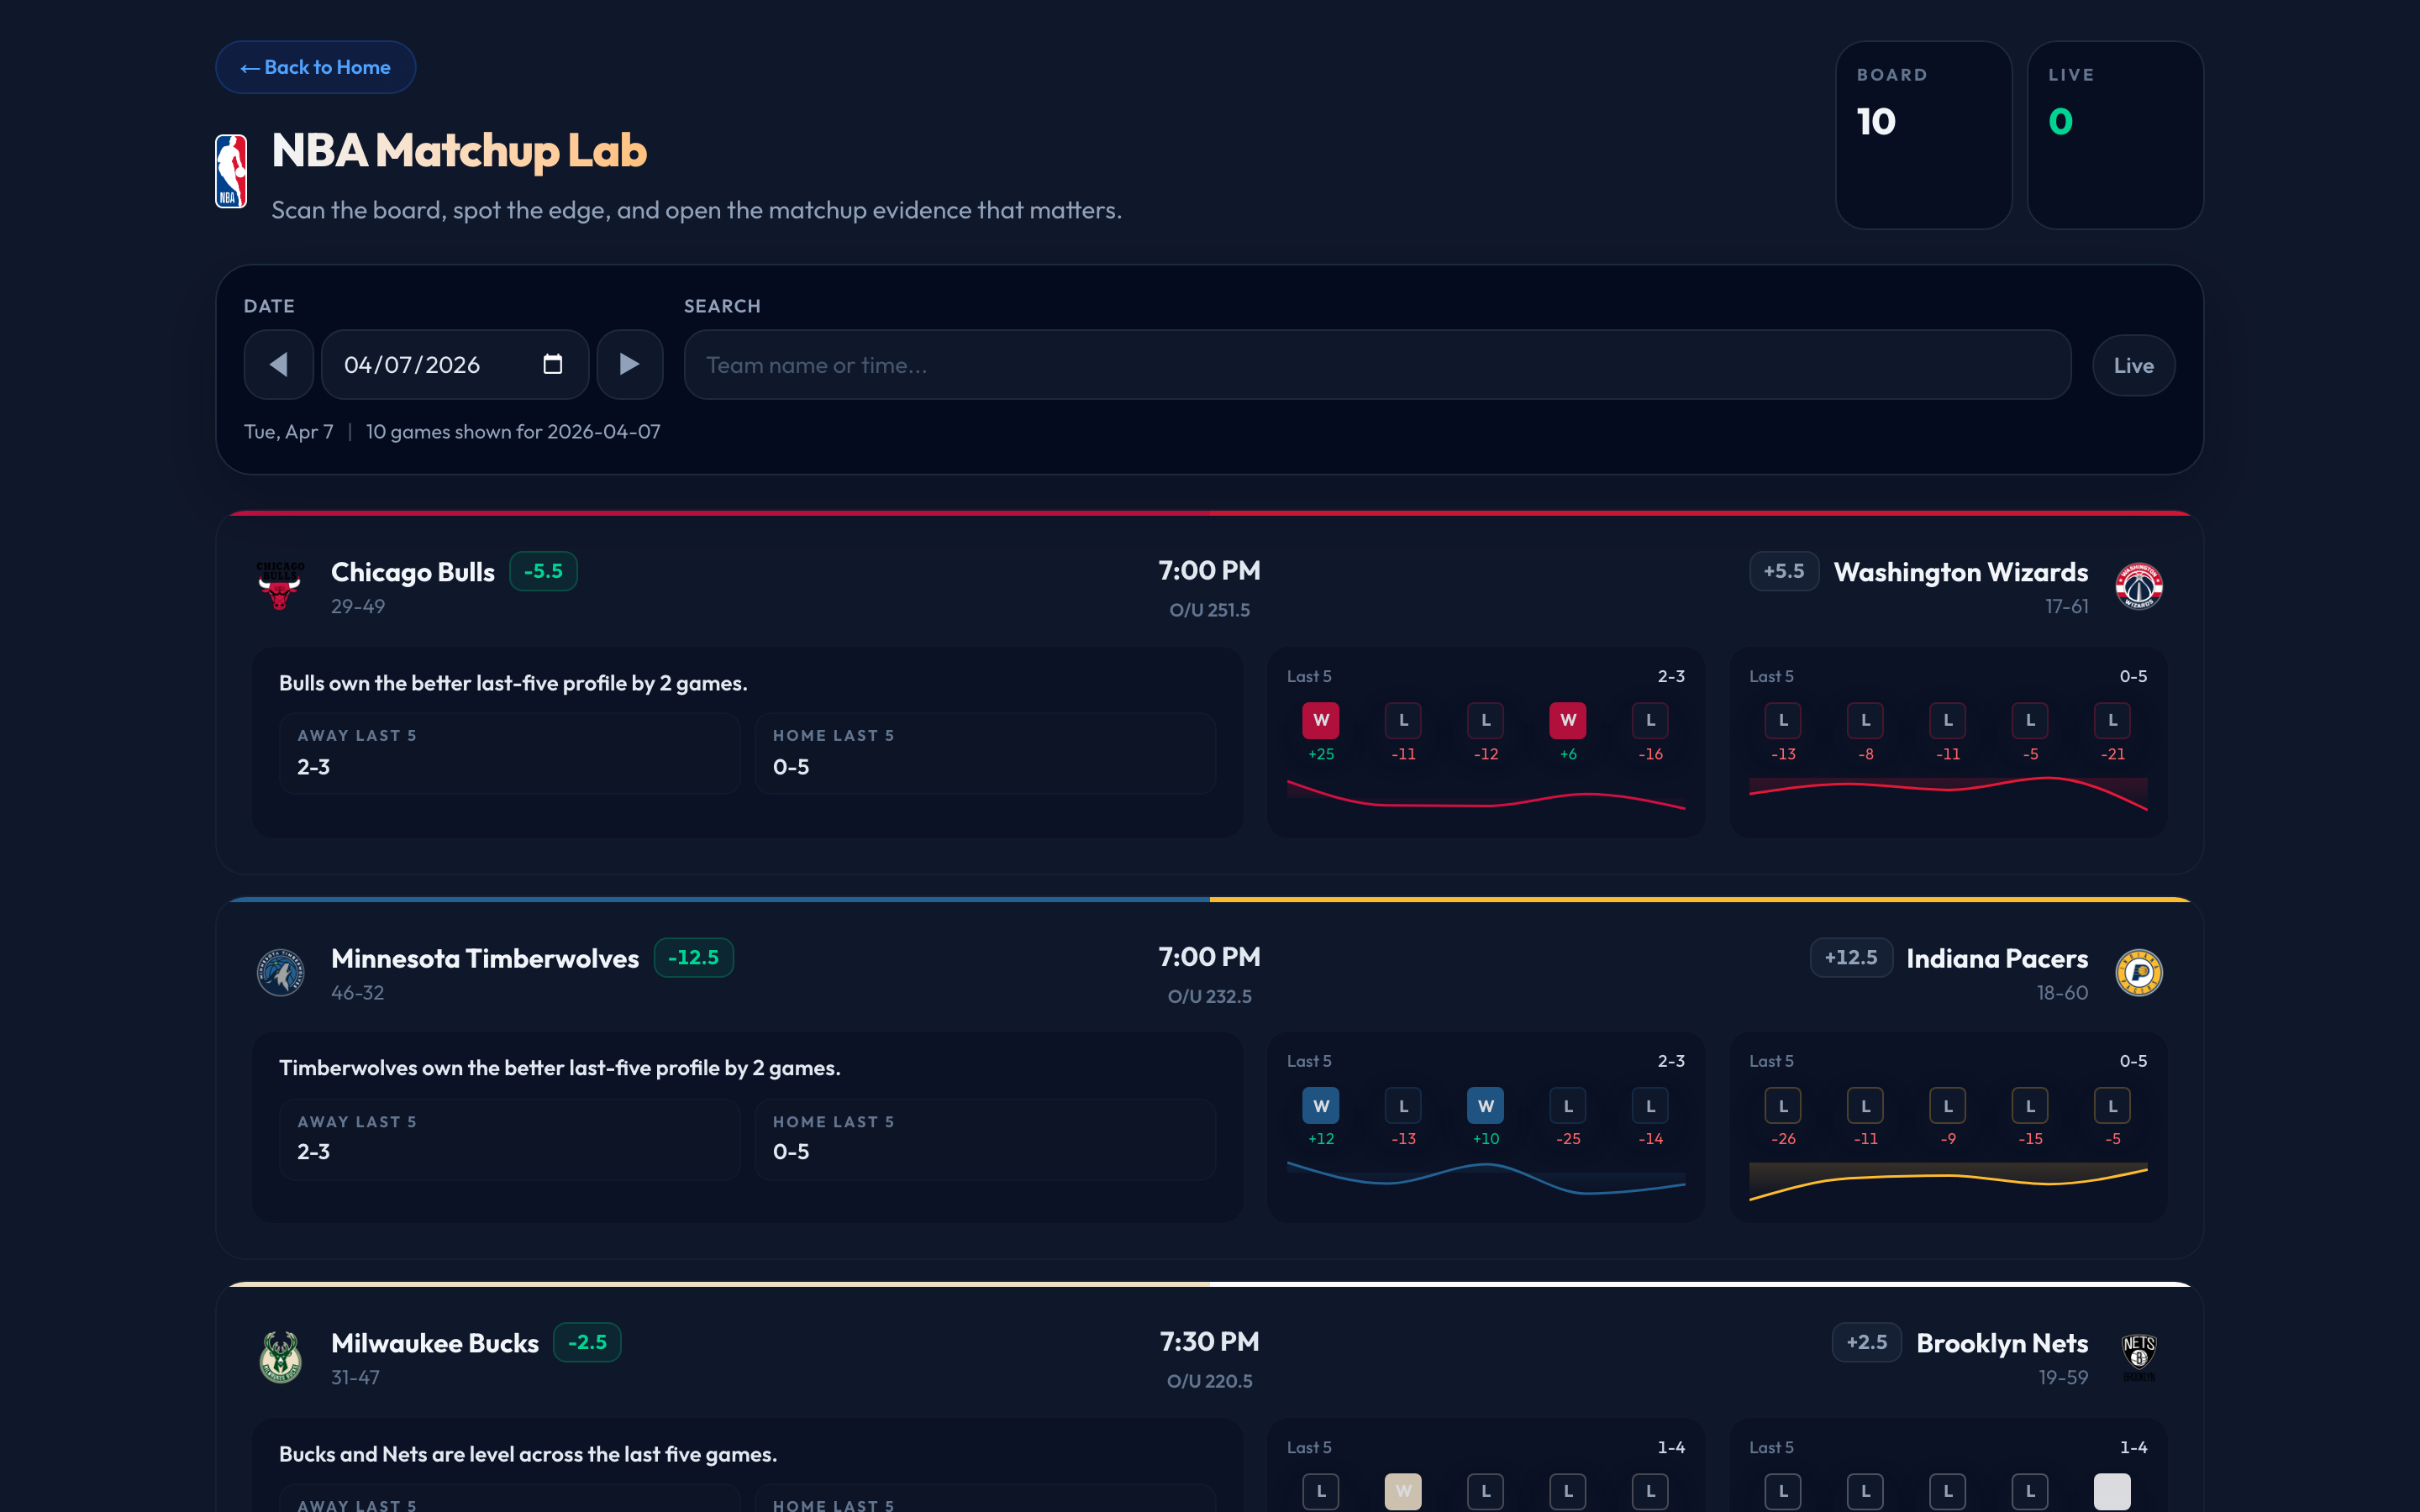Advance to the next day's games
2420x1512 pixels.
pyautogui.click(x=630, y=364)
